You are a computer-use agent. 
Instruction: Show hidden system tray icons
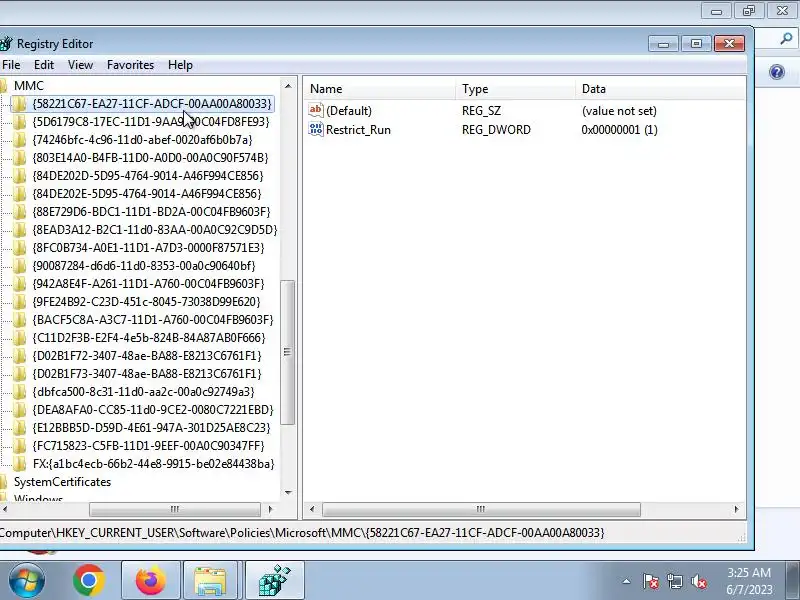[x=626, y=581]
